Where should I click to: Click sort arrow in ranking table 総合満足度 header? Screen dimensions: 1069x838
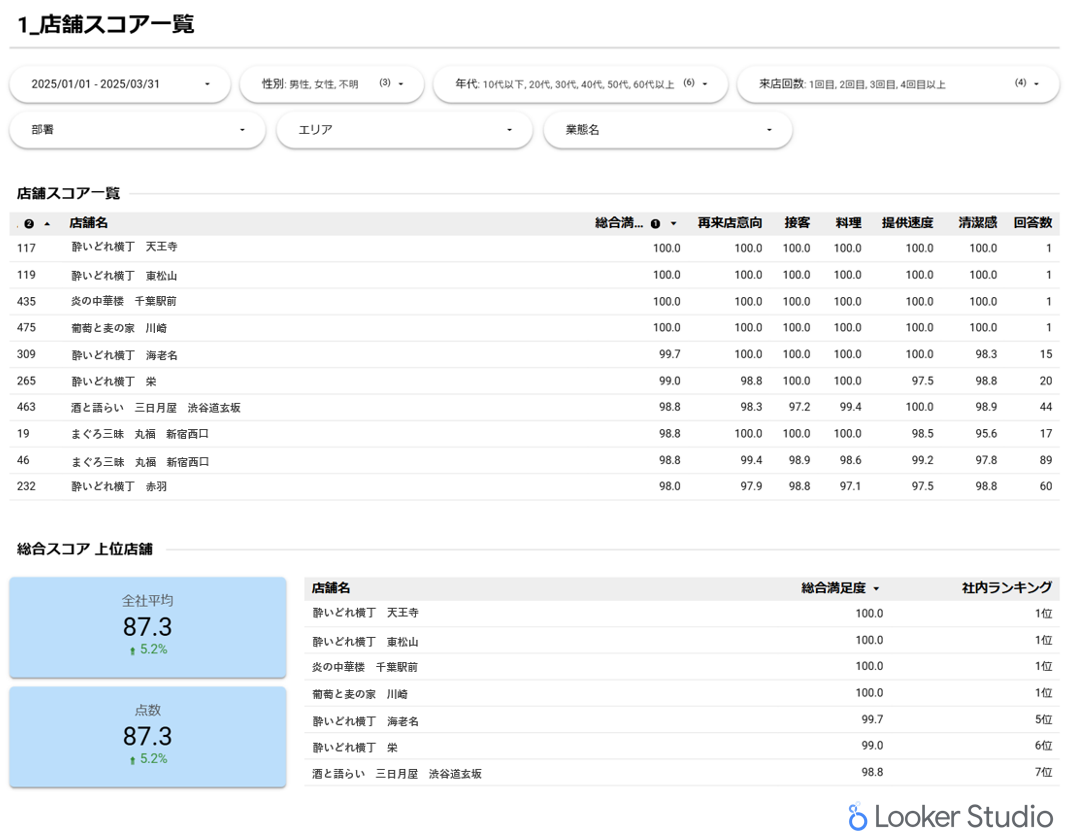[x=877, y=589]
